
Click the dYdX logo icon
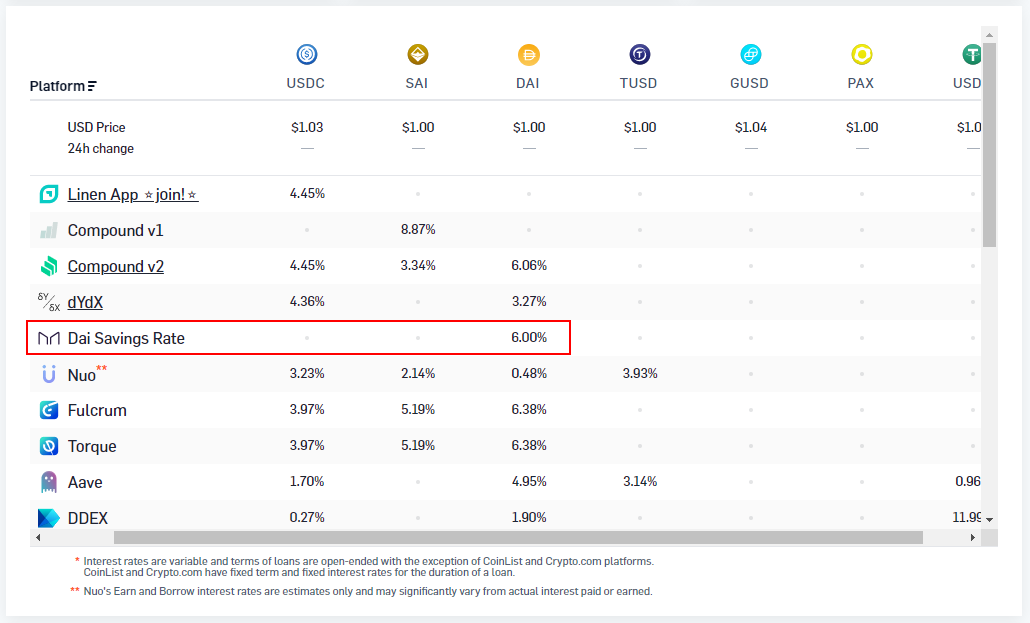(x=49, y=302)
